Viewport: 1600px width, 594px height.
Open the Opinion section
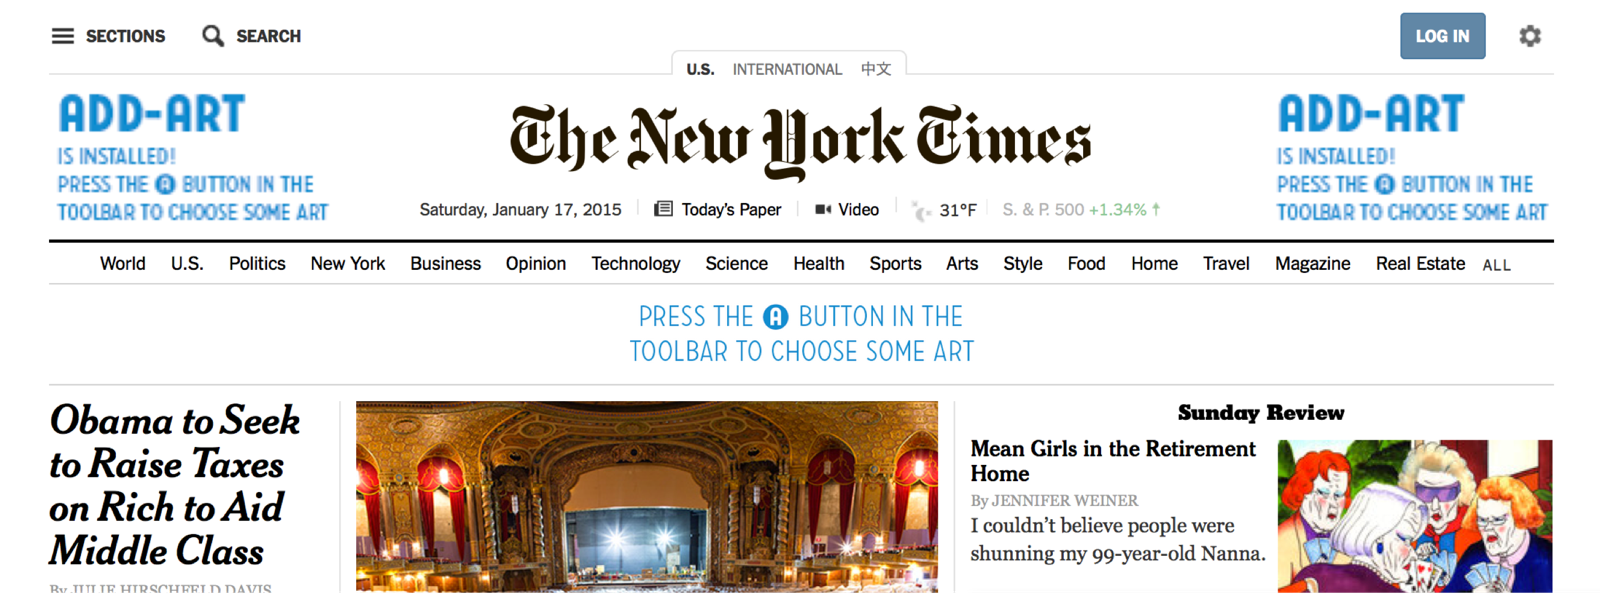click(x=536, y=263)
